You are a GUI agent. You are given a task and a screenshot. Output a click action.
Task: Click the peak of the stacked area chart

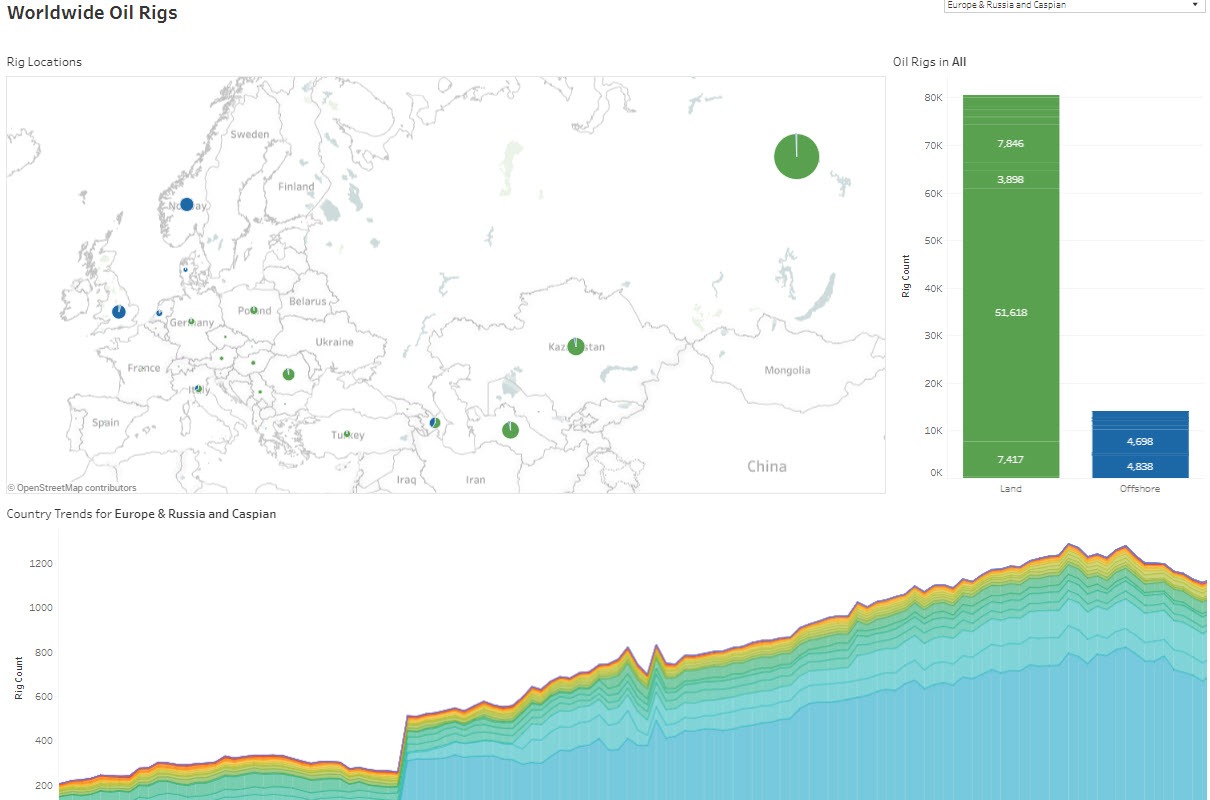[x=1069, y=547]
